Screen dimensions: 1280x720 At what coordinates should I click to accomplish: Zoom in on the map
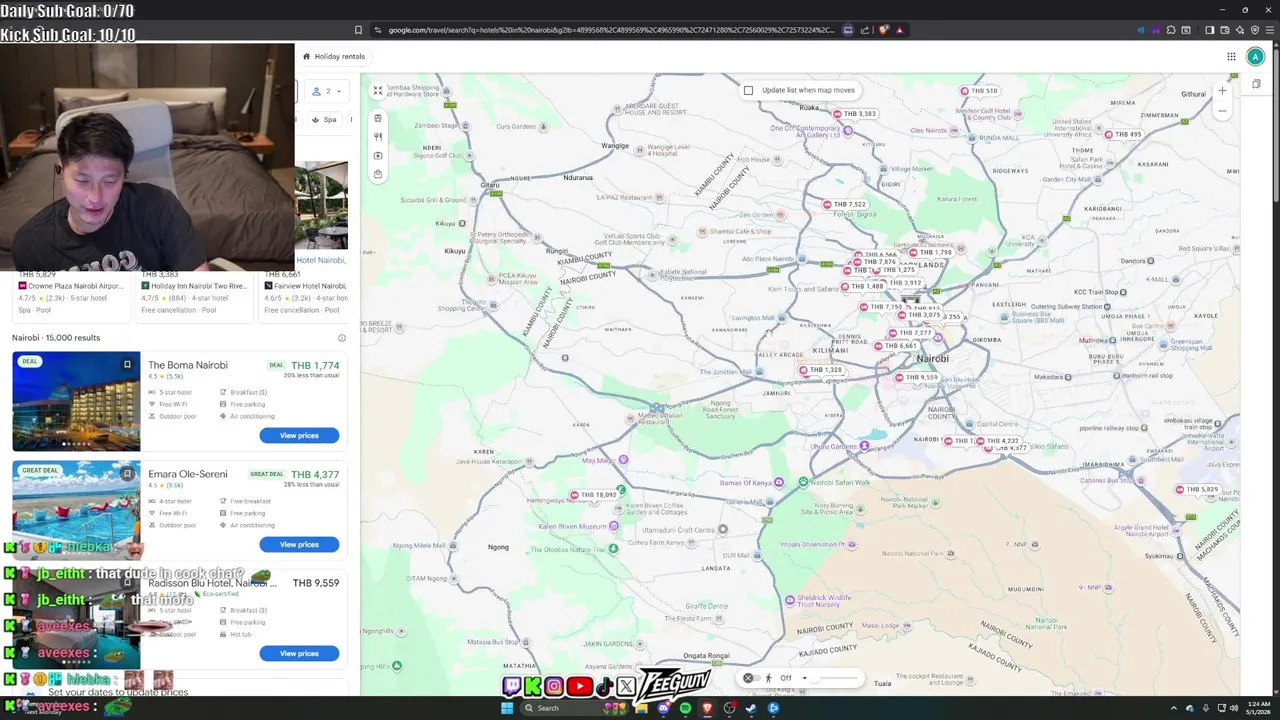pos(1221,91)
